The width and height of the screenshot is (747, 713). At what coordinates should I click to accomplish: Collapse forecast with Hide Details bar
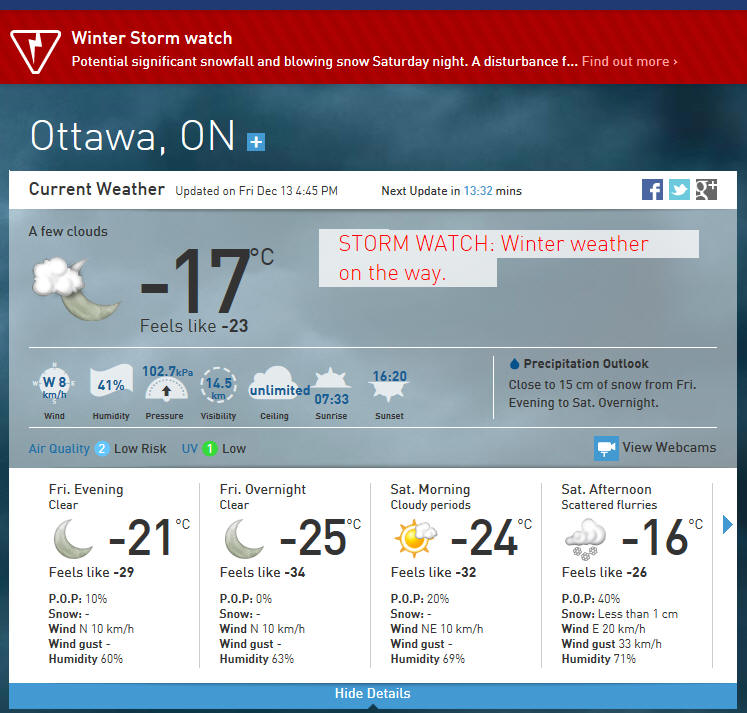point(373,694)
